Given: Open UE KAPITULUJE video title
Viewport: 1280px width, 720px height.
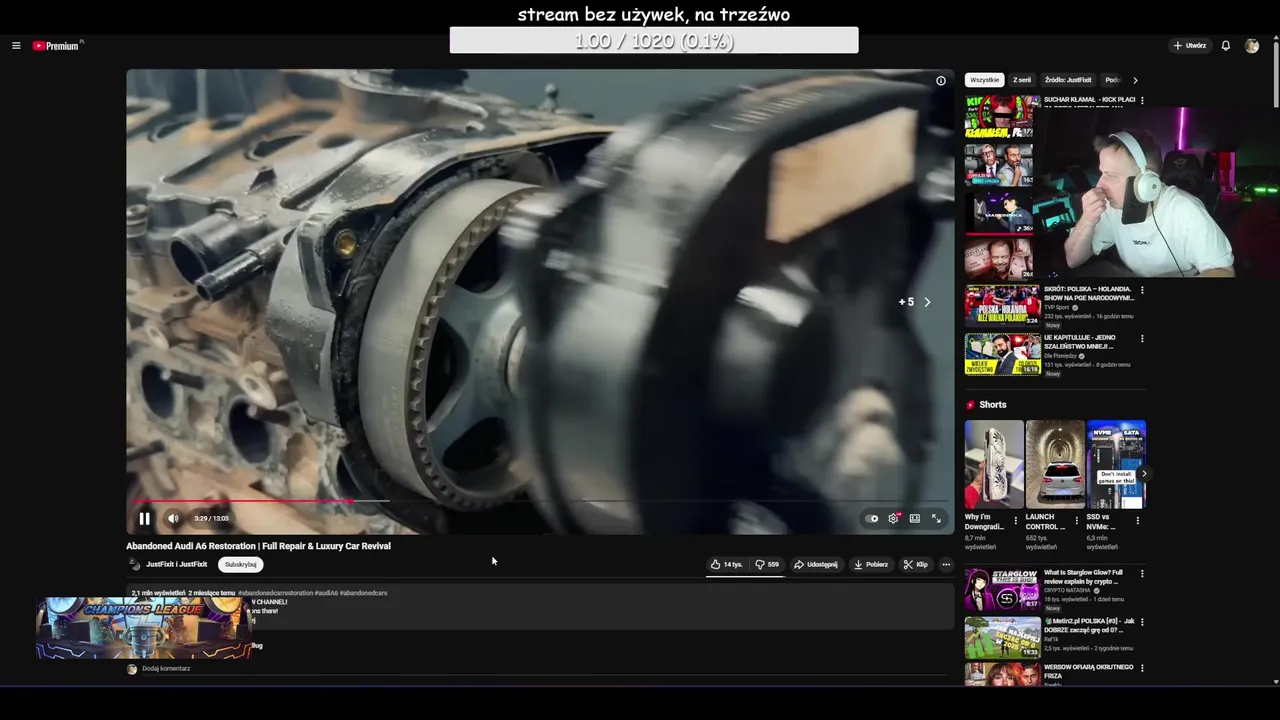Looking at the screenshot, I should click(1079, 342).
